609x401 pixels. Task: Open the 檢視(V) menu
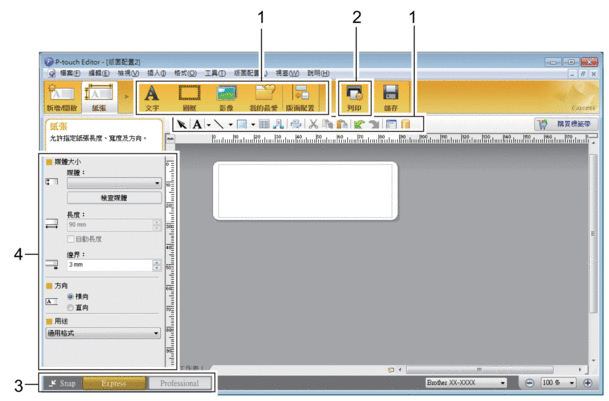(128, 73)
